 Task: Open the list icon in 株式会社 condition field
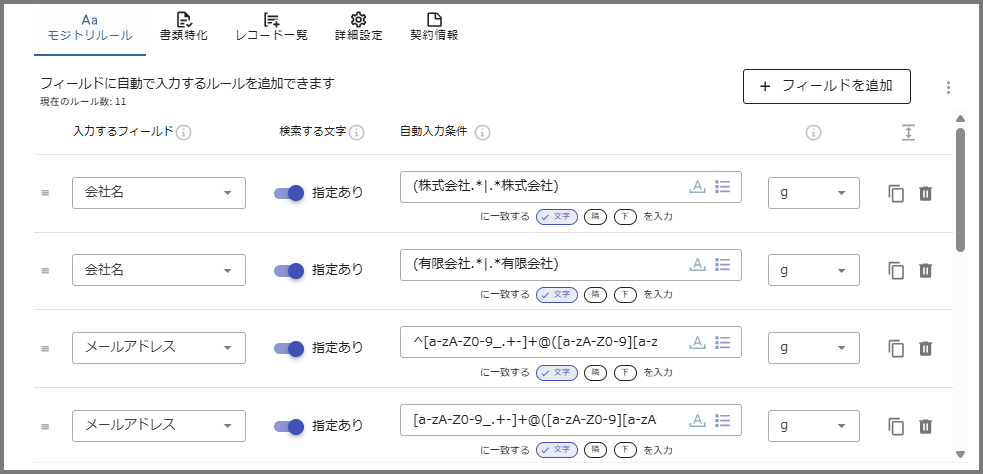click(x=724, y=186)
